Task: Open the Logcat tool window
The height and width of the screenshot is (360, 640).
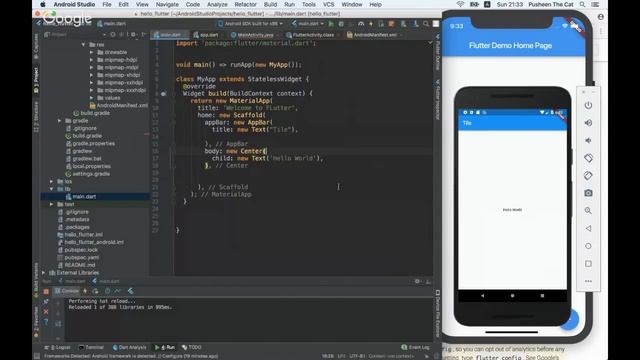Action: click(x=59, y=347)
